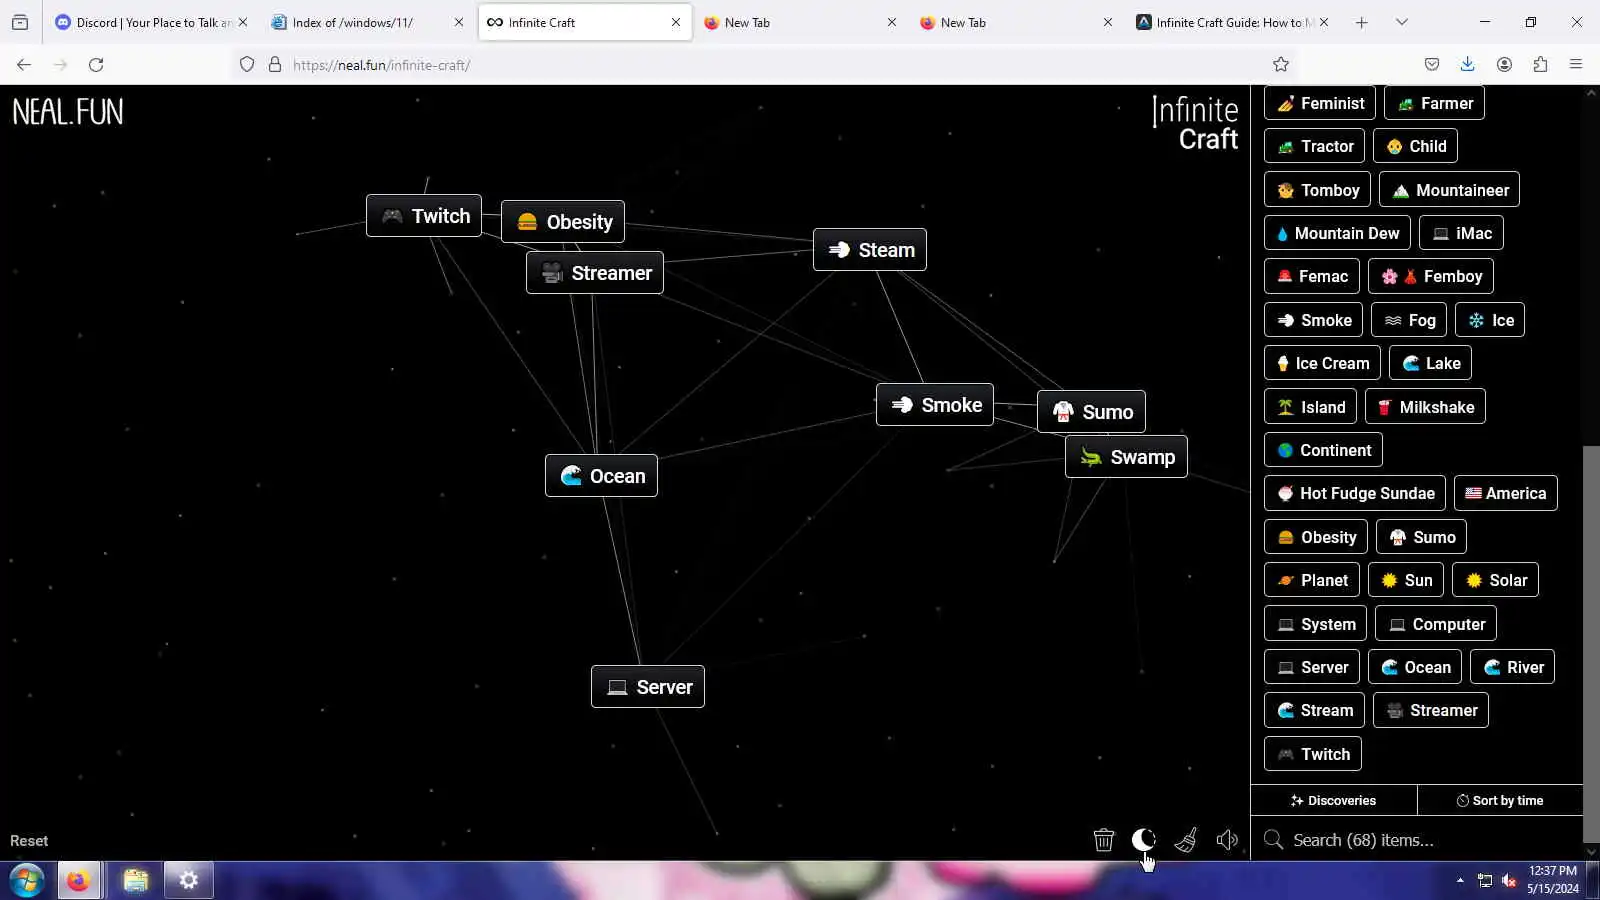Switch to Index of /windows/11/ tab
The image size is (1600, 900).
pos(367,22)
